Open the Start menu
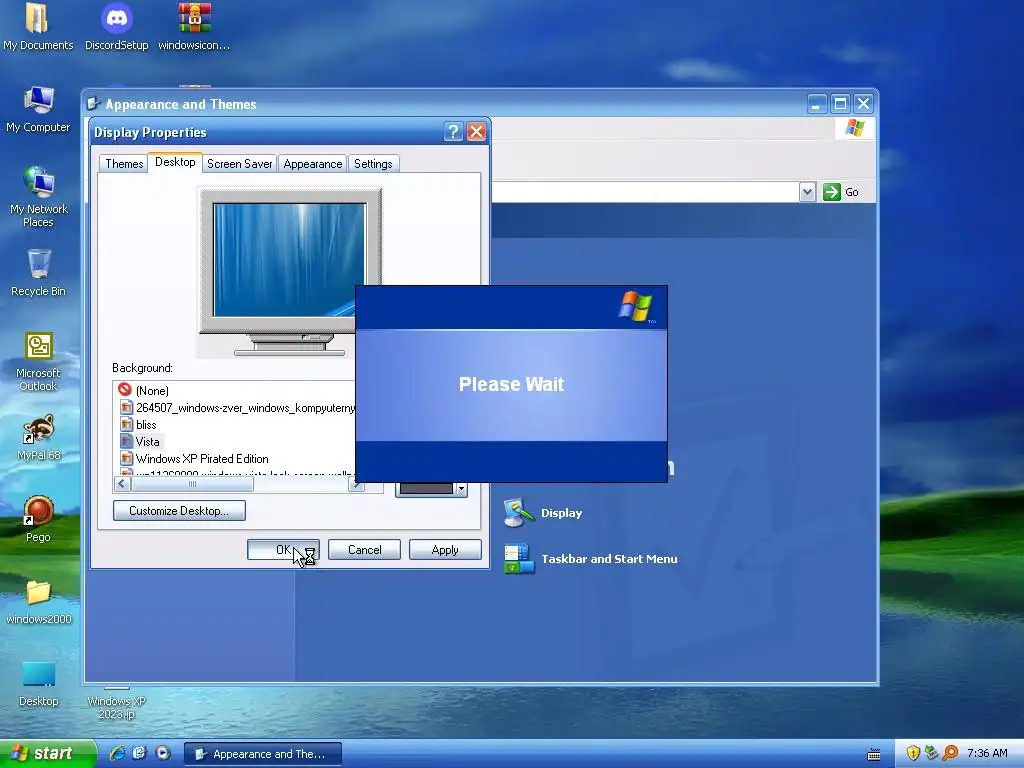This screenshot has height=768, width=1024. pyautogui.click(x=48, y=754)
